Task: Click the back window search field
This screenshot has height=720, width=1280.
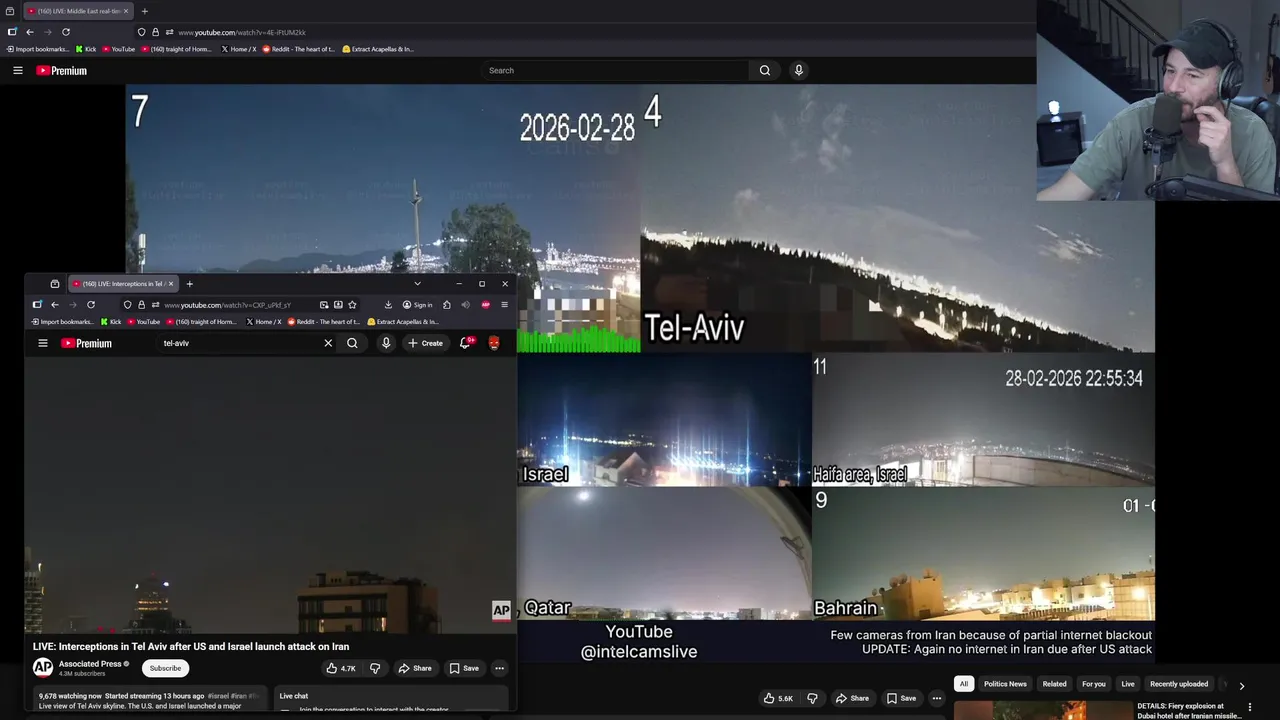Action: 615,70
